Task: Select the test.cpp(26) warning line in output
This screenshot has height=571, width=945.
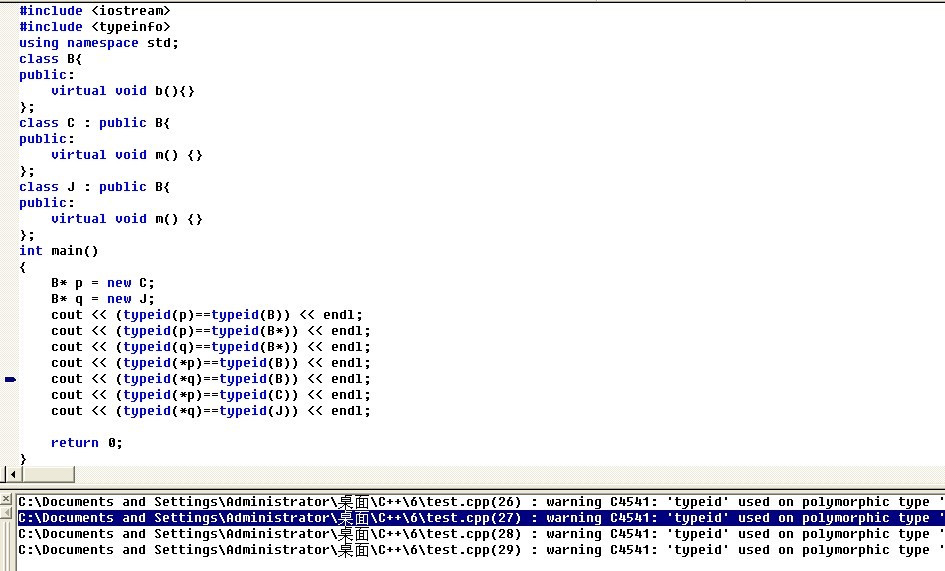Action: [480, 502]
